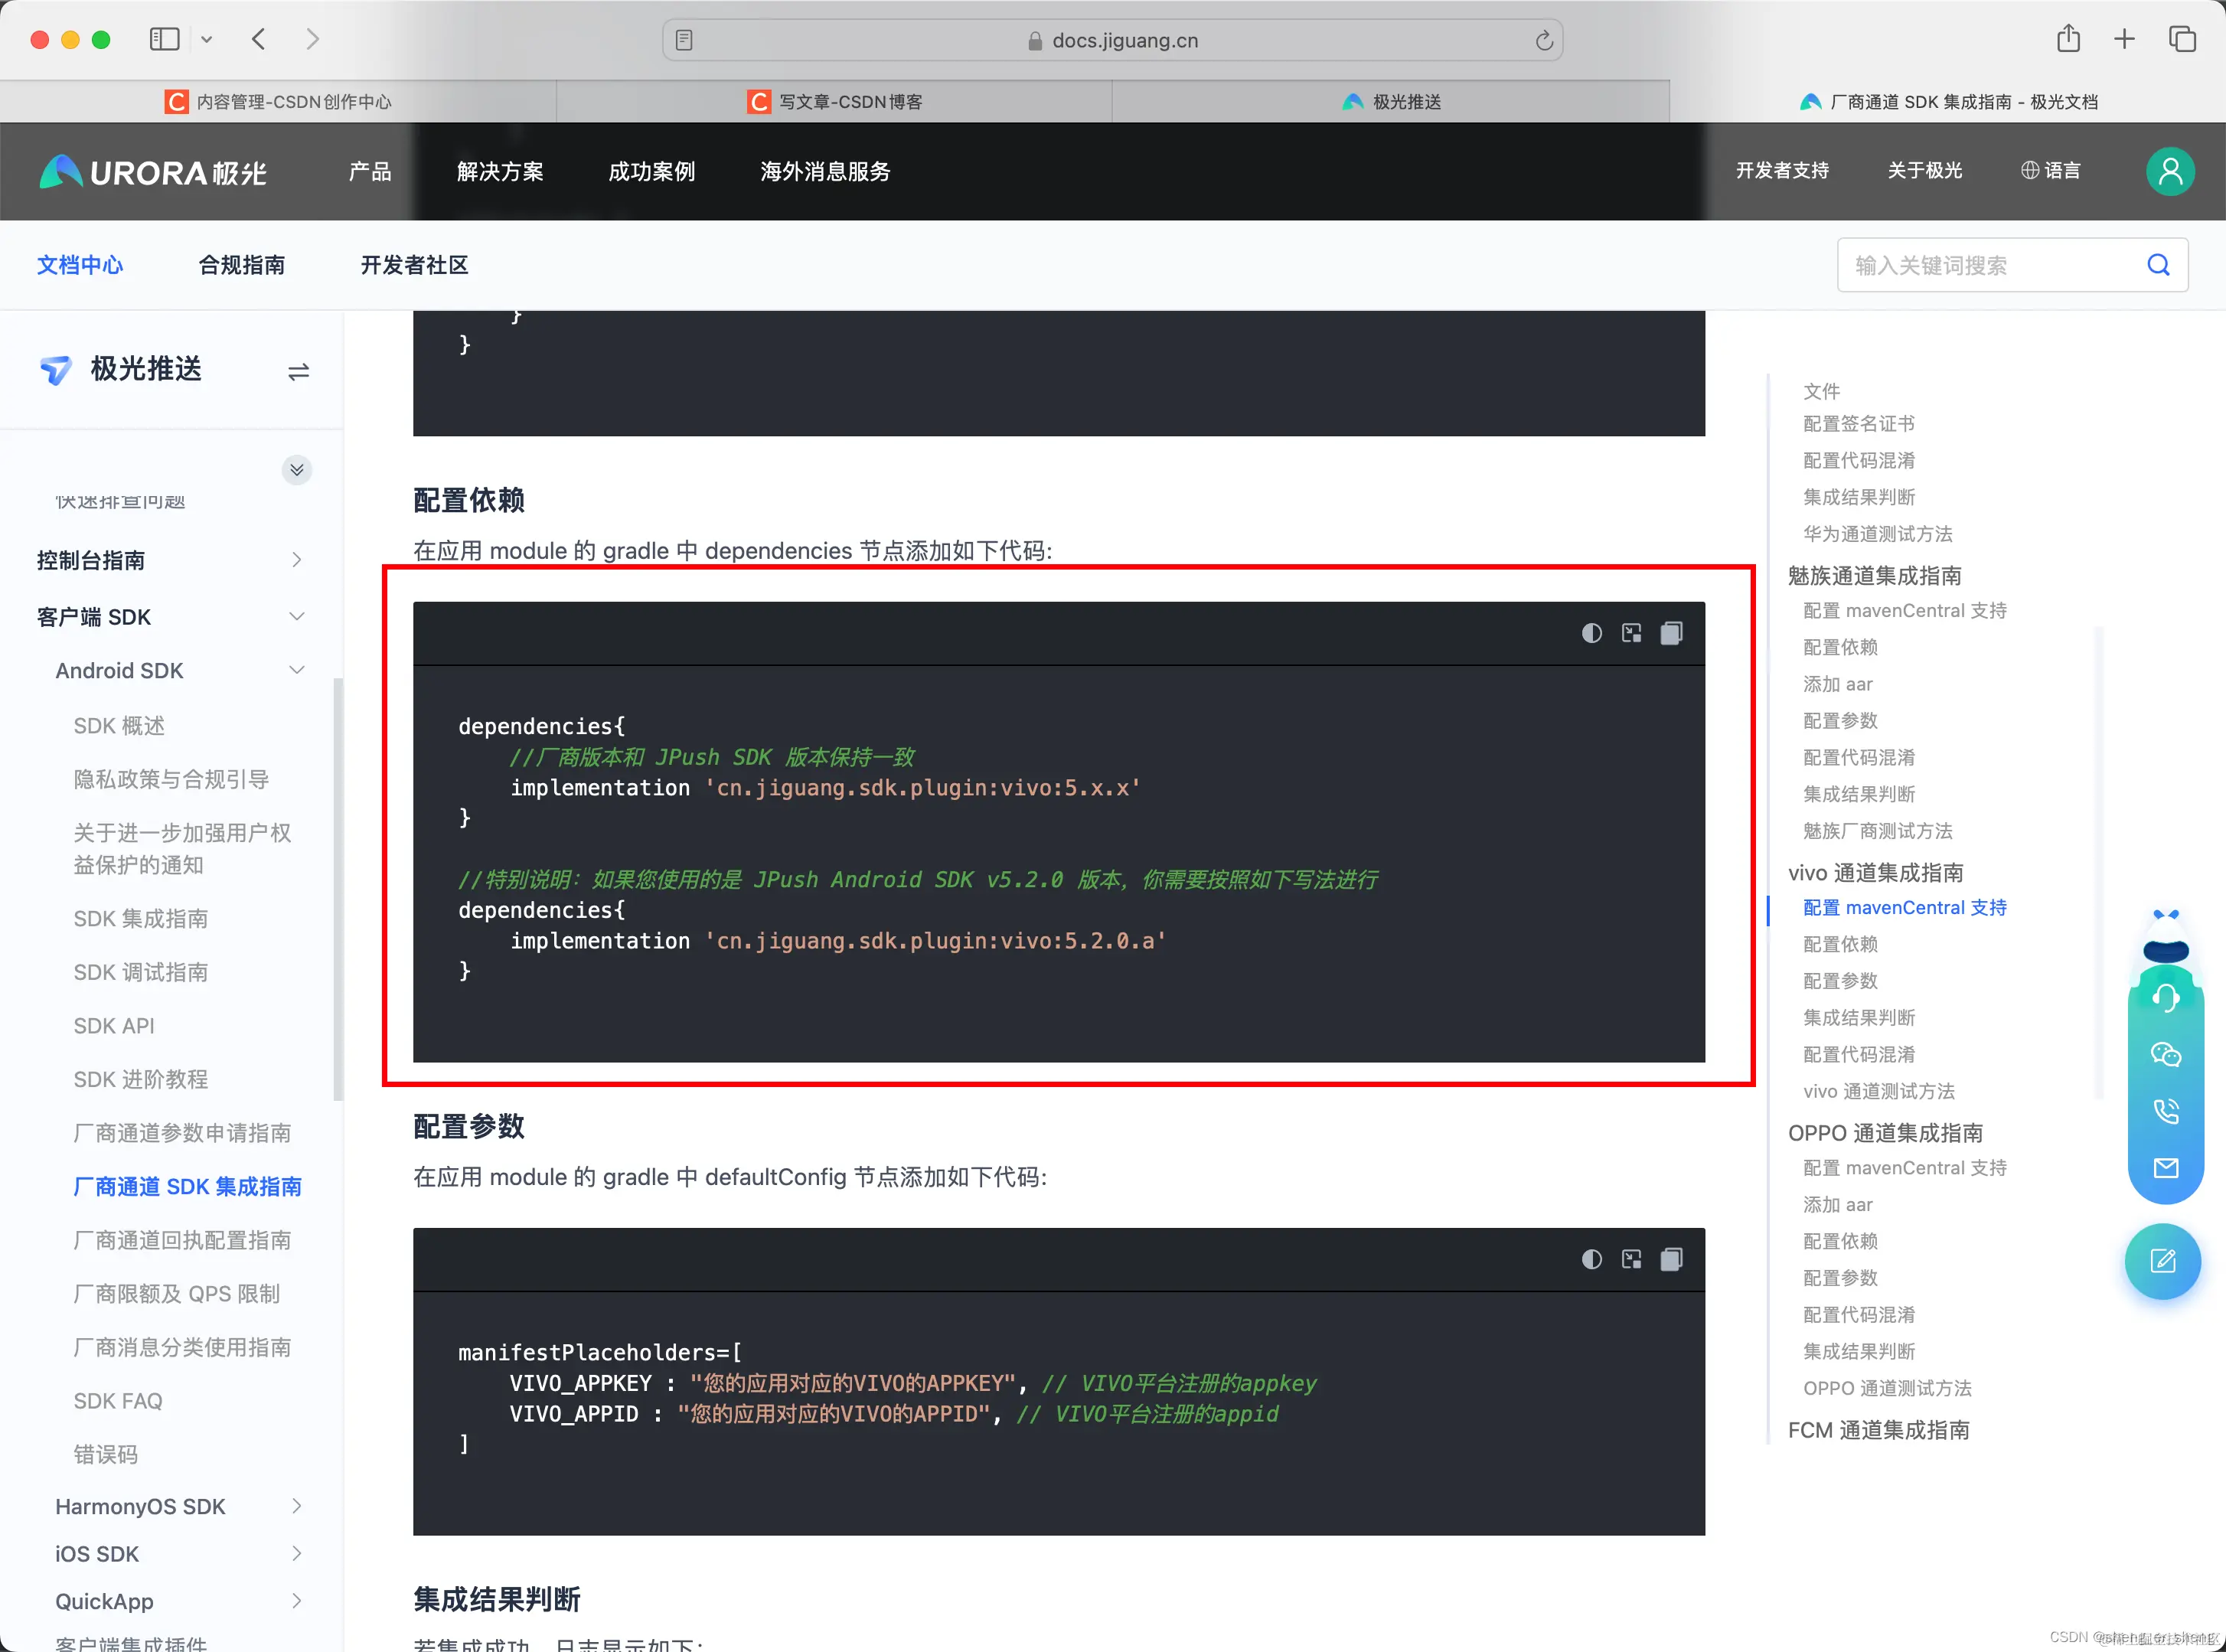Open the 合规指南 navigation tab

[x=241, y=265]
